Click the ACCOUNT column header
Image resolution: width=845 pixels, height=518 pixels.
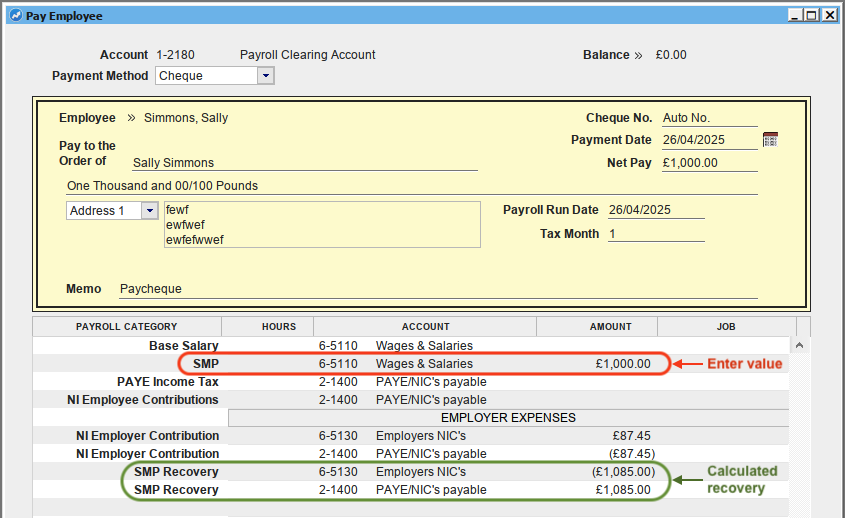(x=425, y=327)
